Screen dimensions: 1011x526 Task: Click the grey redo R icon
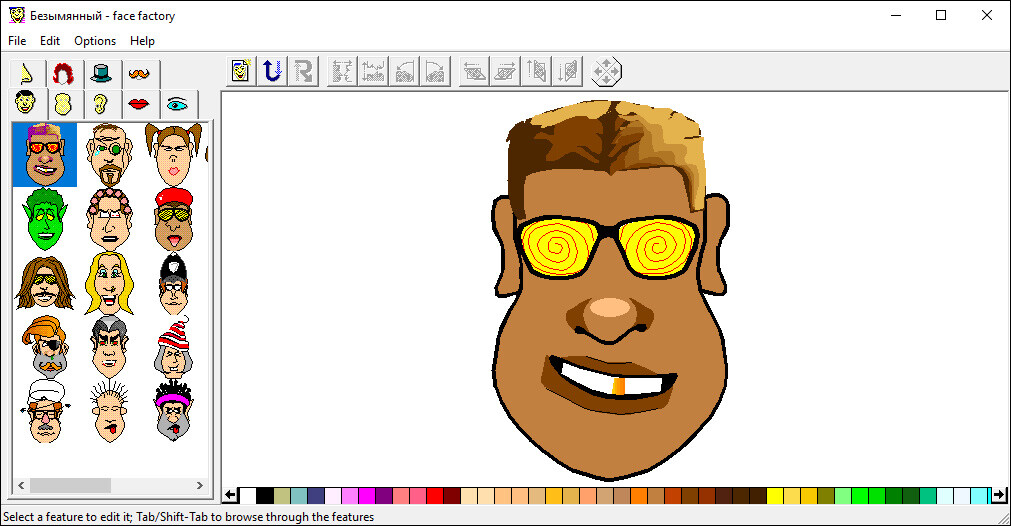click(x=303, y=71)
